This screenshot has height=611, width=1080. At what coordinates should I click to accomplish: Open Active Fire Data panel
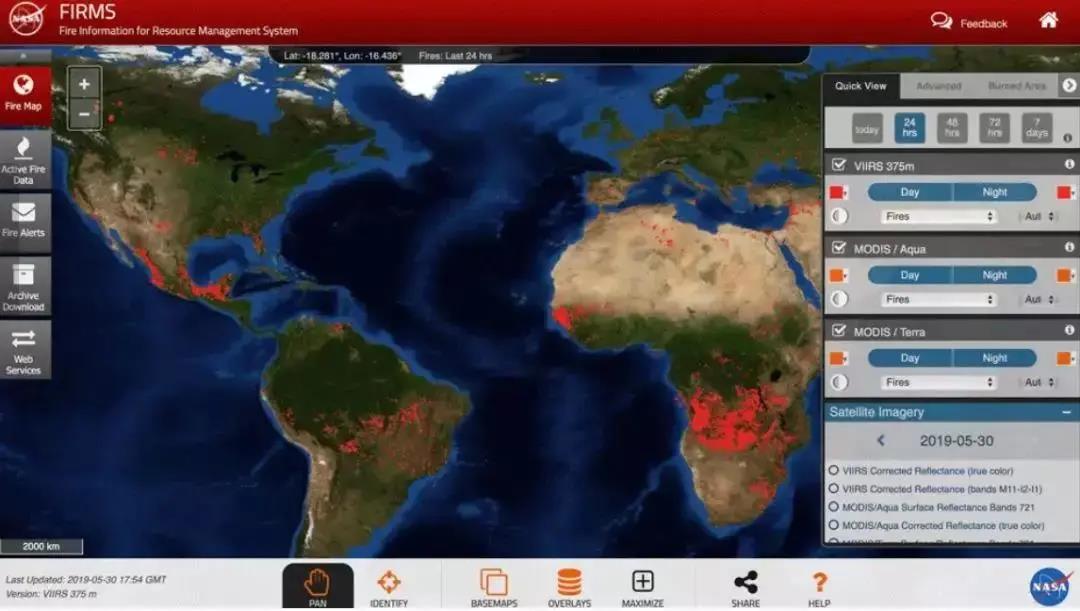[x=24, y=160]
